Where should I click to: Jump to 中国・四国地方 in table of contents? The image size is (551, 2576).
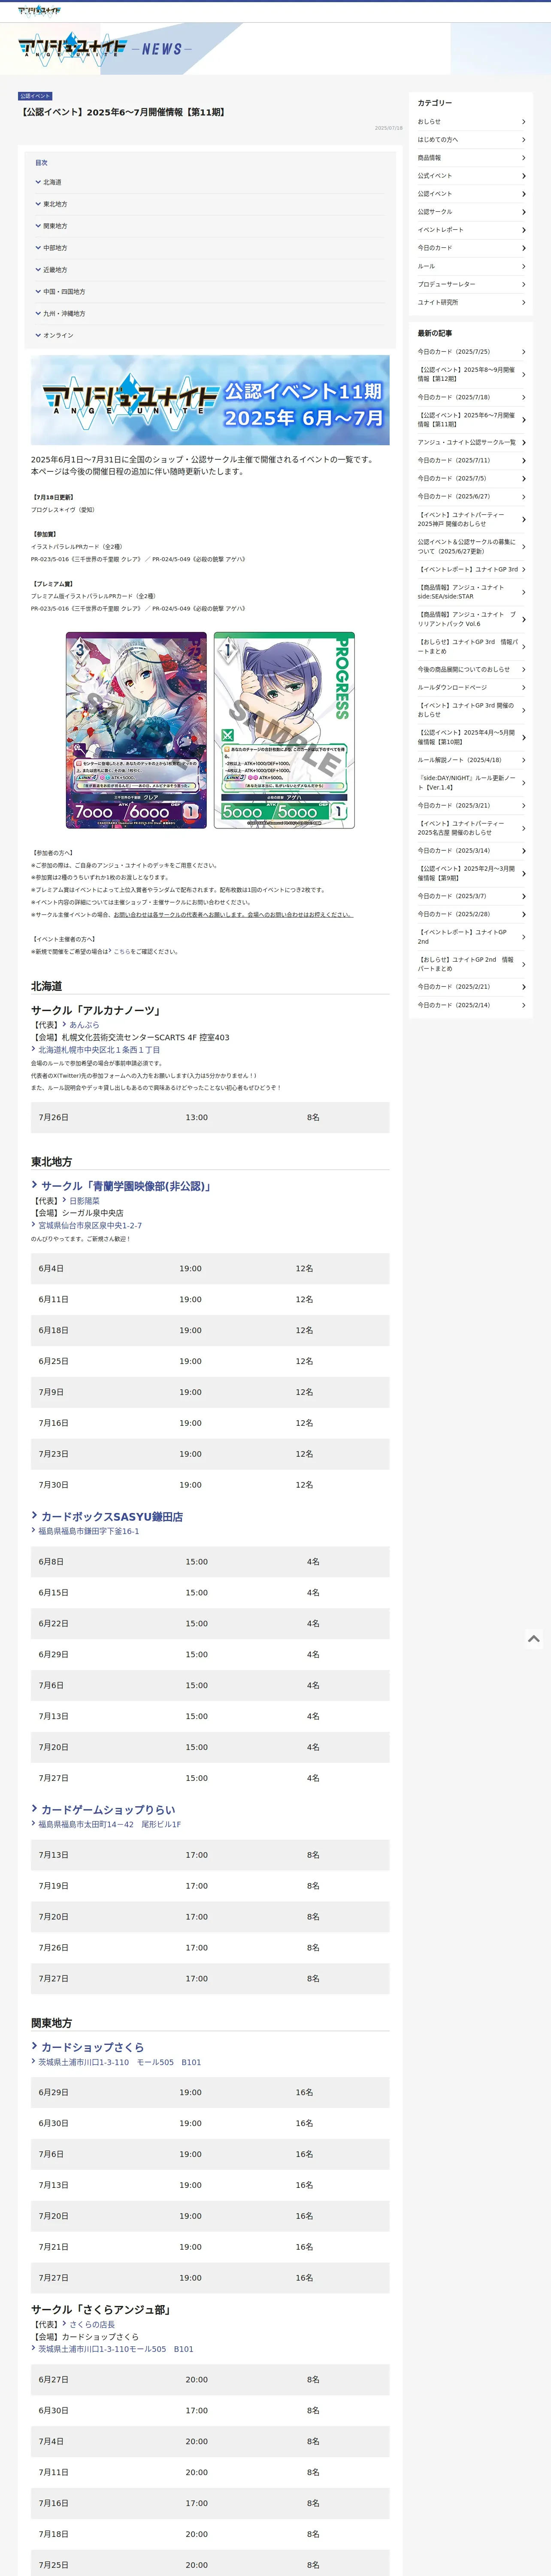[64, 292]
